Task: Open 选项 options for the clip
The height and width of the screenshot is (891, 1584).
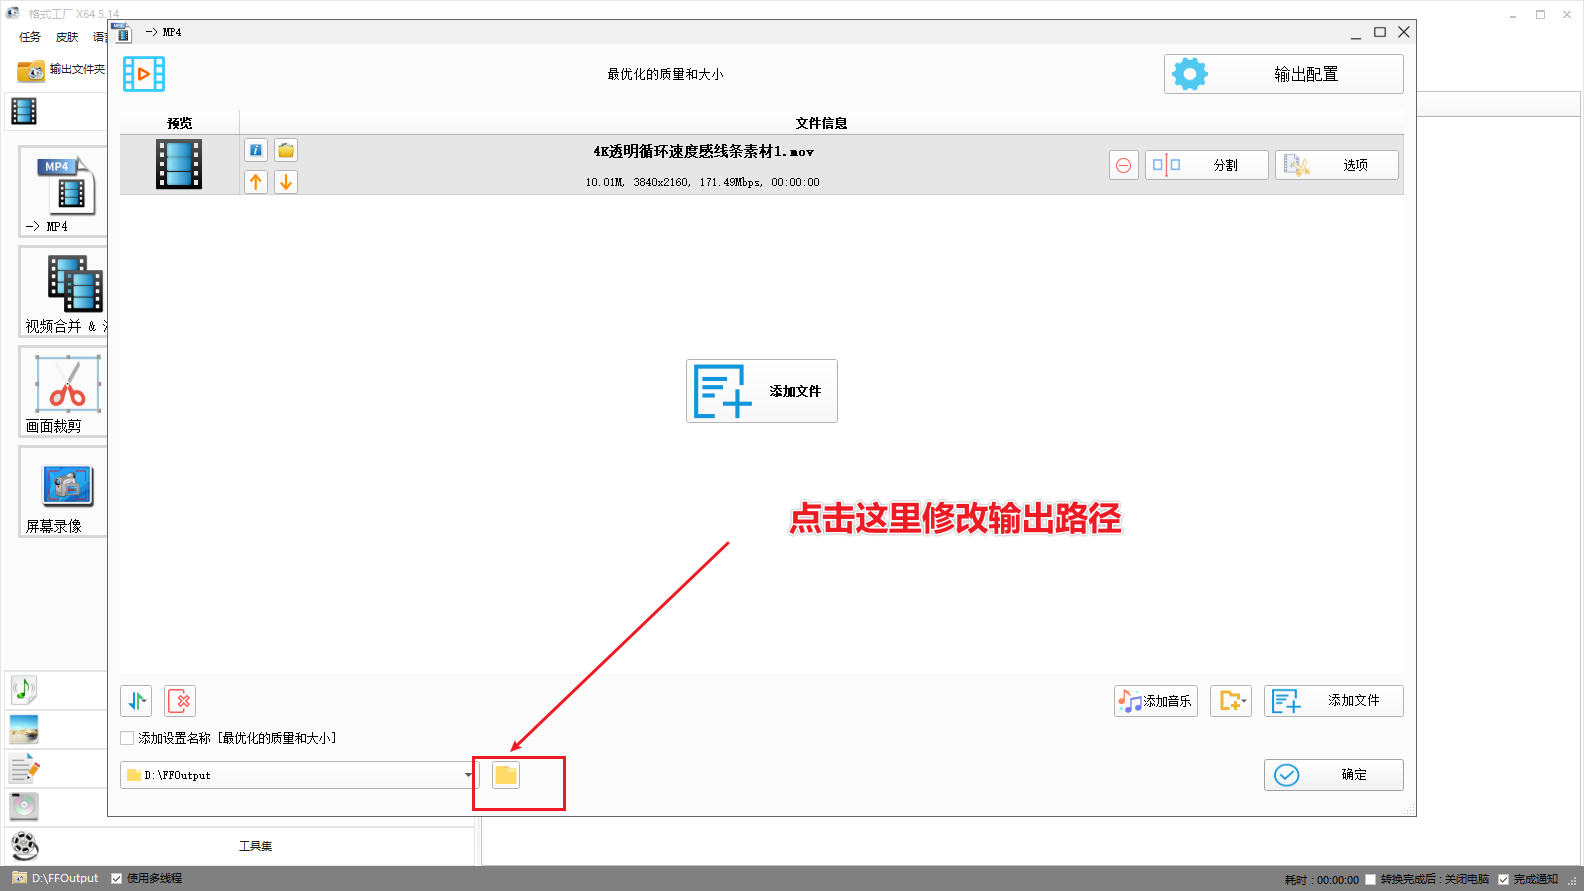Action: (x=1337, y=165)
